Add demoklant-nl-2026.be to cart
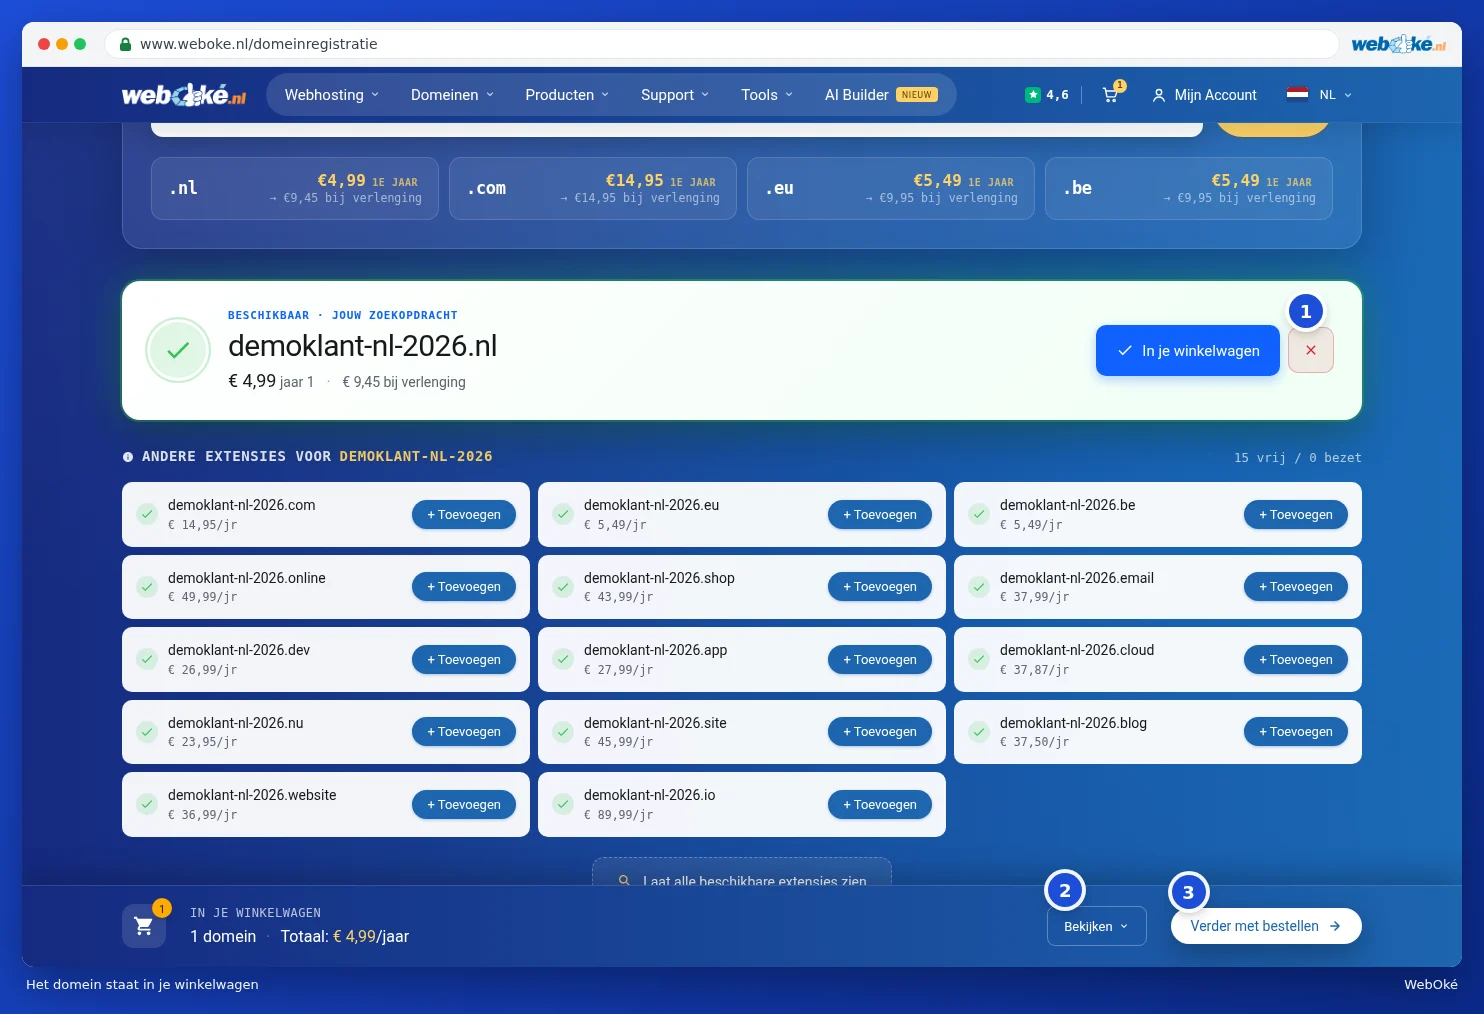The width and height of the screenshot is (1484, 1014). (x=1296, y=515)
